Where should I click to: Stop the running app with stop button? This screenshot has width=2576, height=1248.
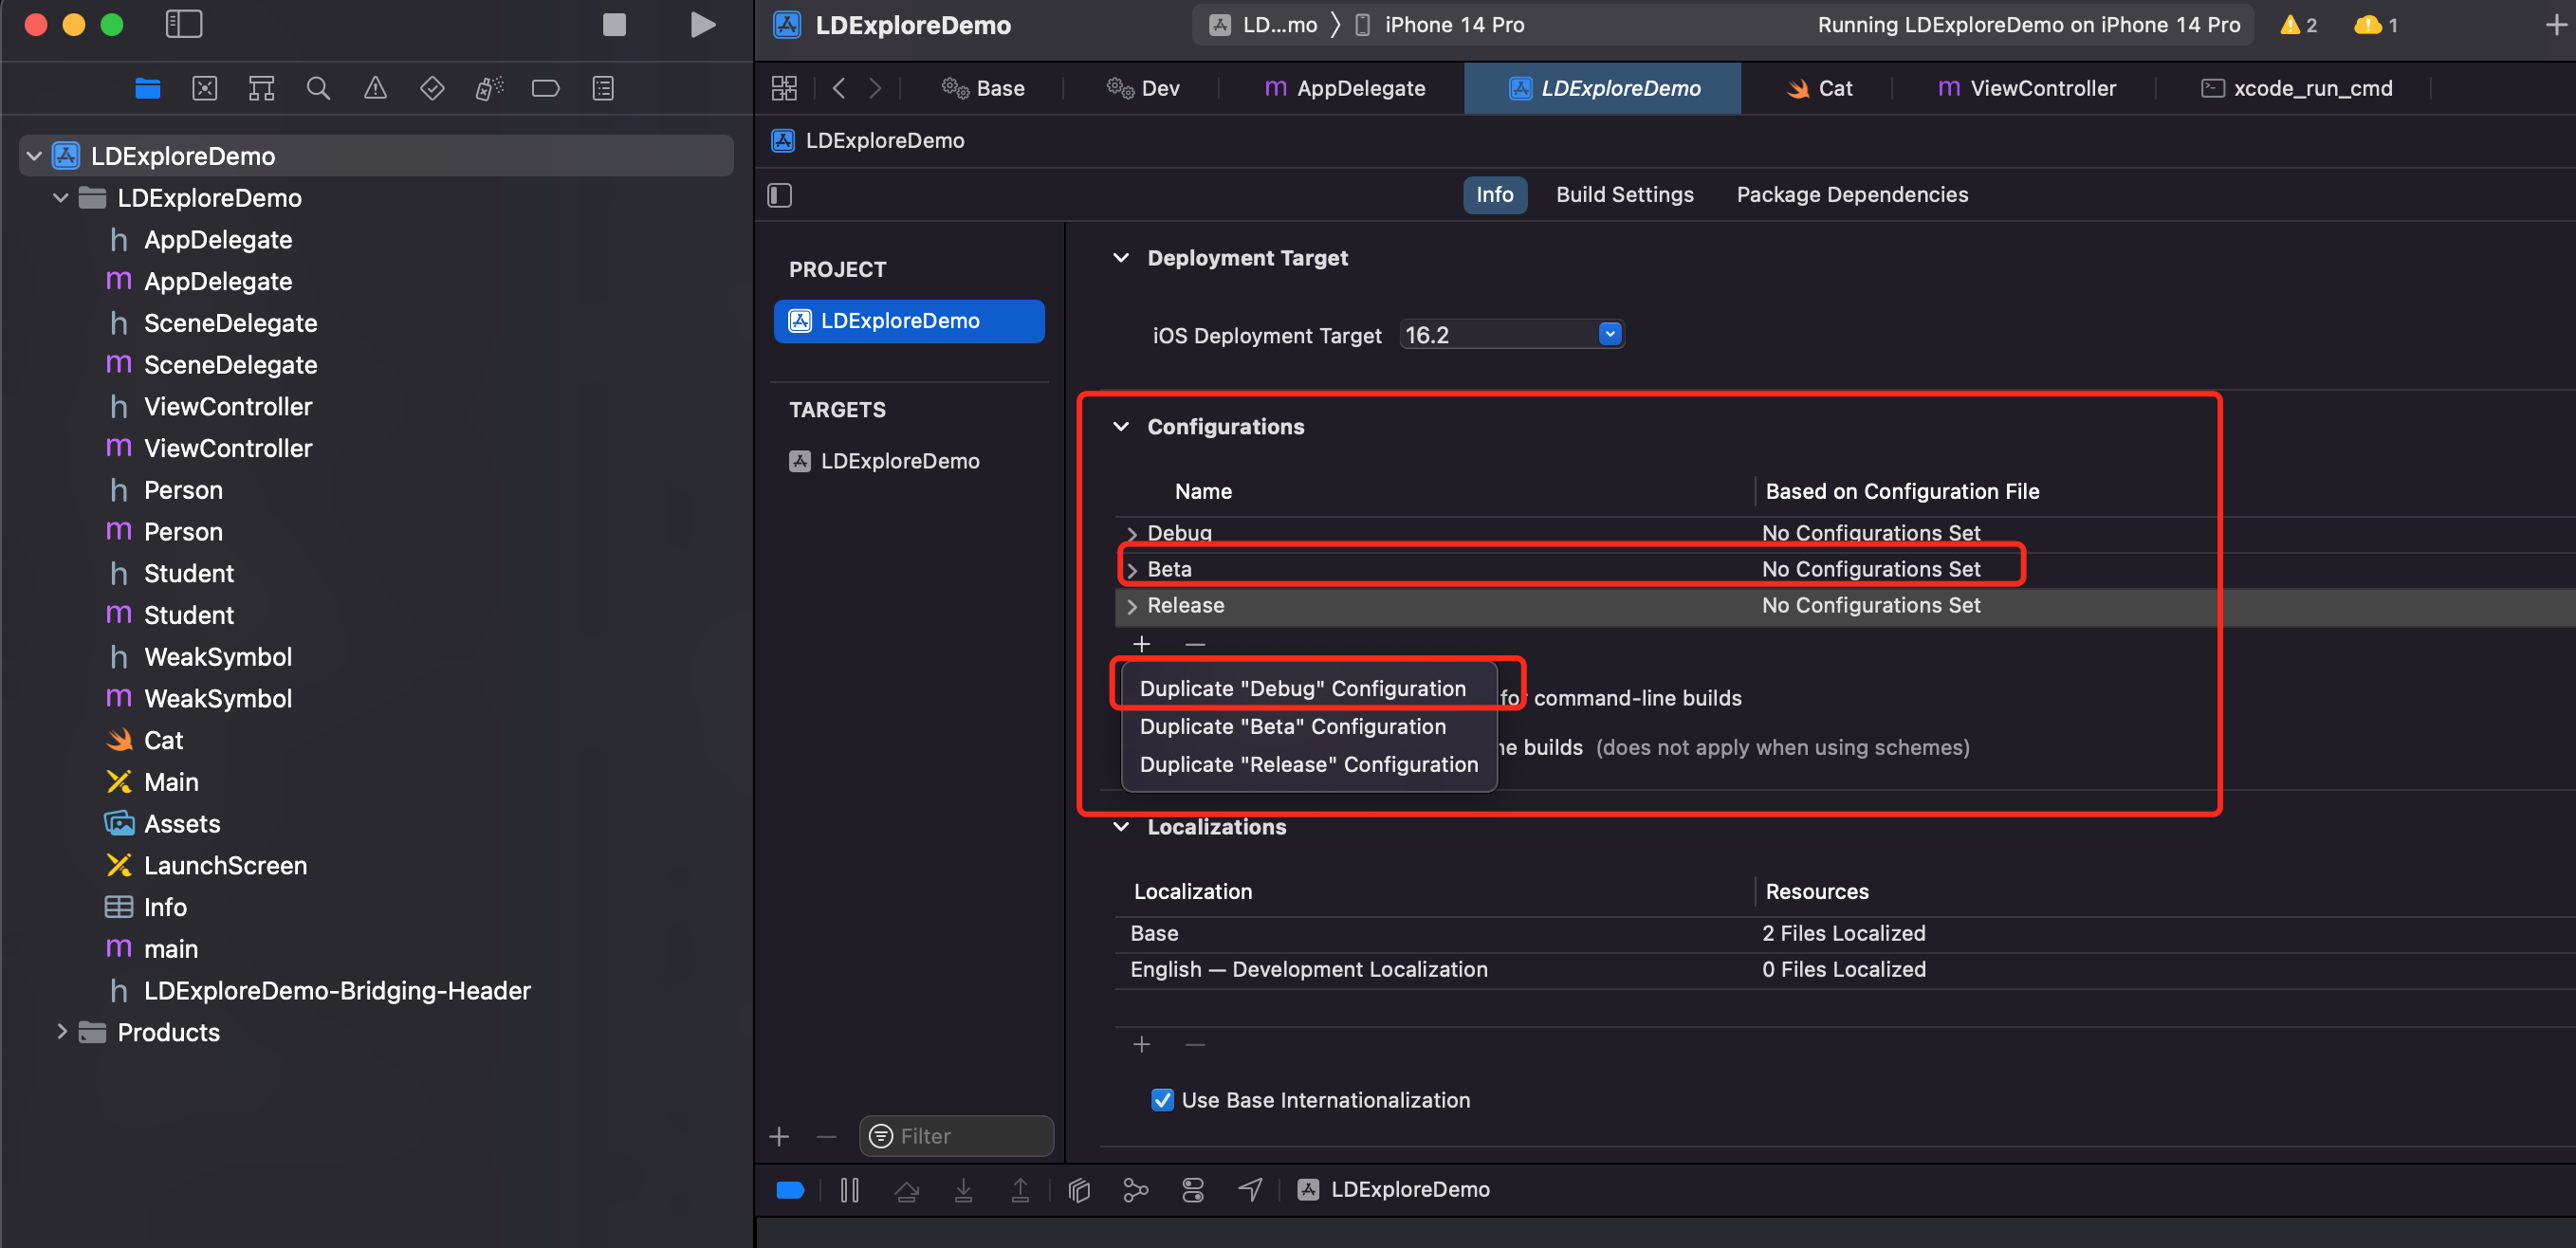(614, 25)
